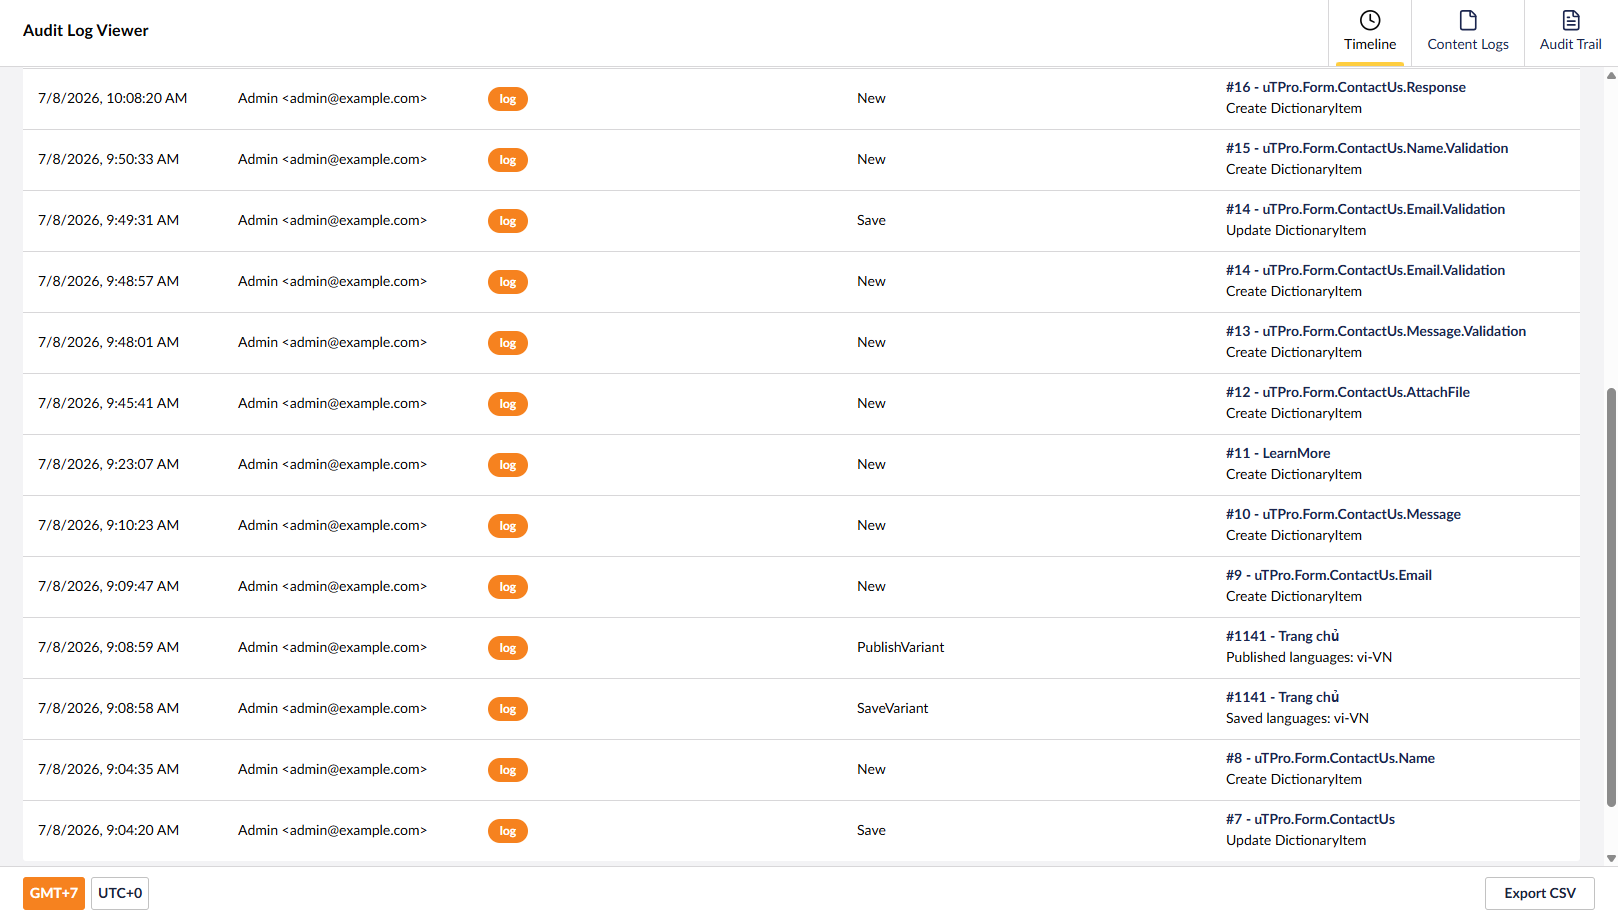Click log badge in 9:08:58 AM row
The image size is (1618, 917).
[508, 709]
